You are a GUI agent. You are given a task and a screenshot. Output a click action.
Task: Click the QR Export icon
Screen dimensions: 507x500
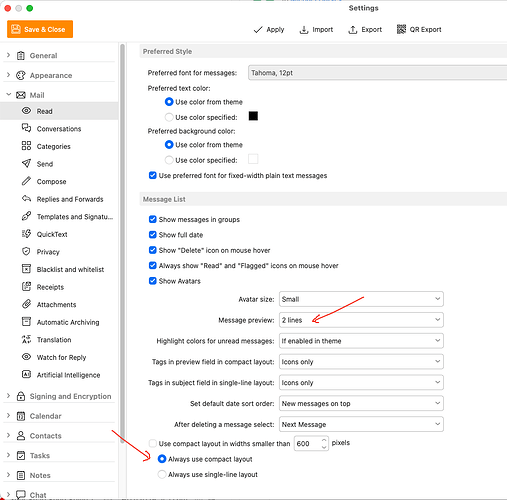(401, 29)
